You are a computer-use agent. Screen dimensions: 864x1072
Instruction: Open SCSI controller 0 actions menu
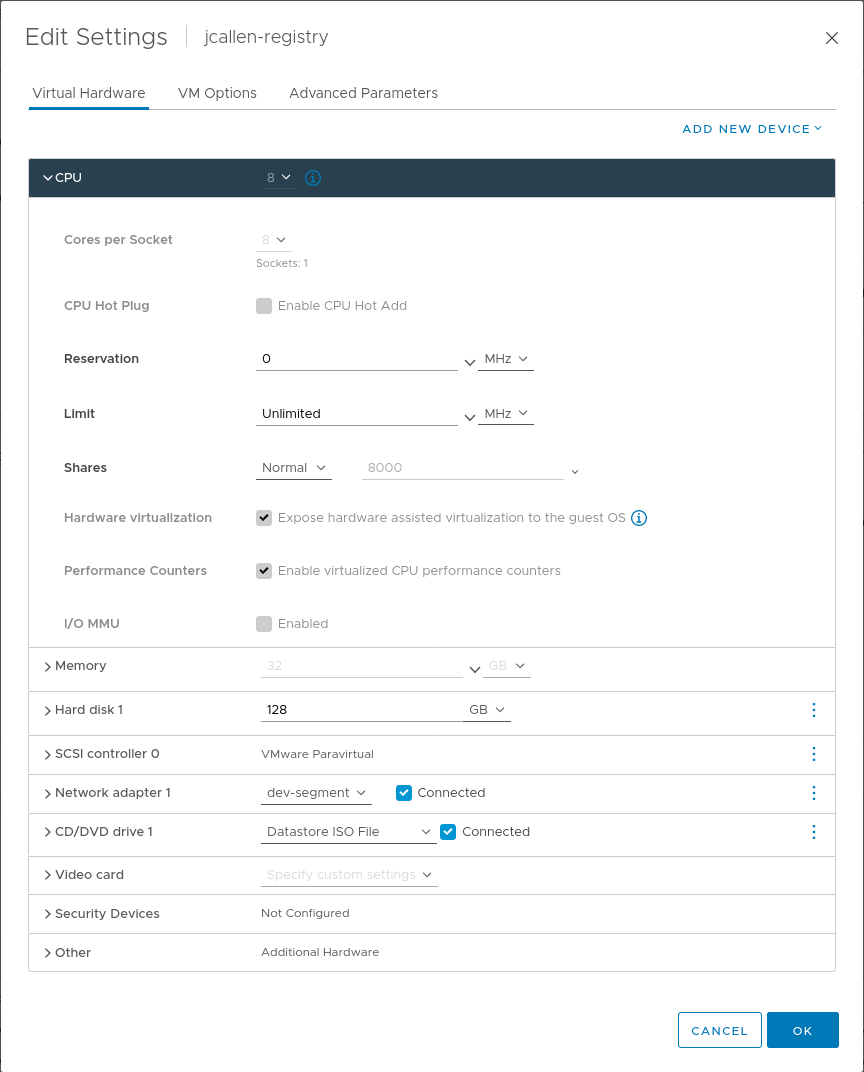click(x=813, y=754)
